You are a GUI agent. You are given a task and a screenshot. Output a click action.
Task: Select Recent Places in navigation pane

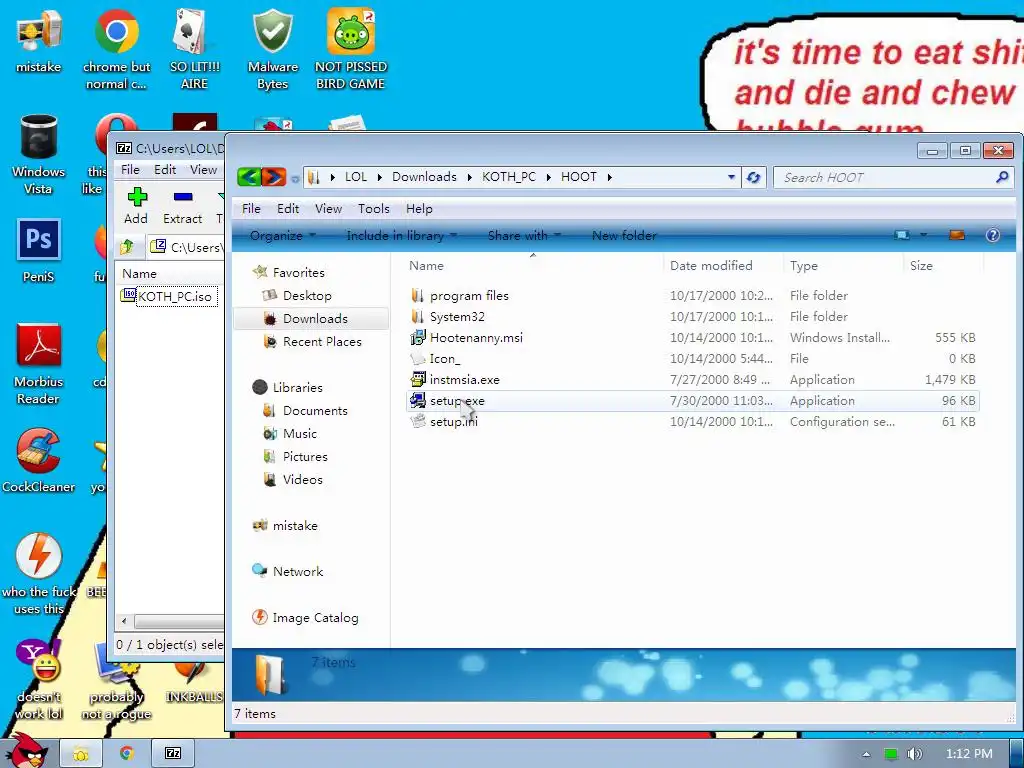[x=322, y=342]
